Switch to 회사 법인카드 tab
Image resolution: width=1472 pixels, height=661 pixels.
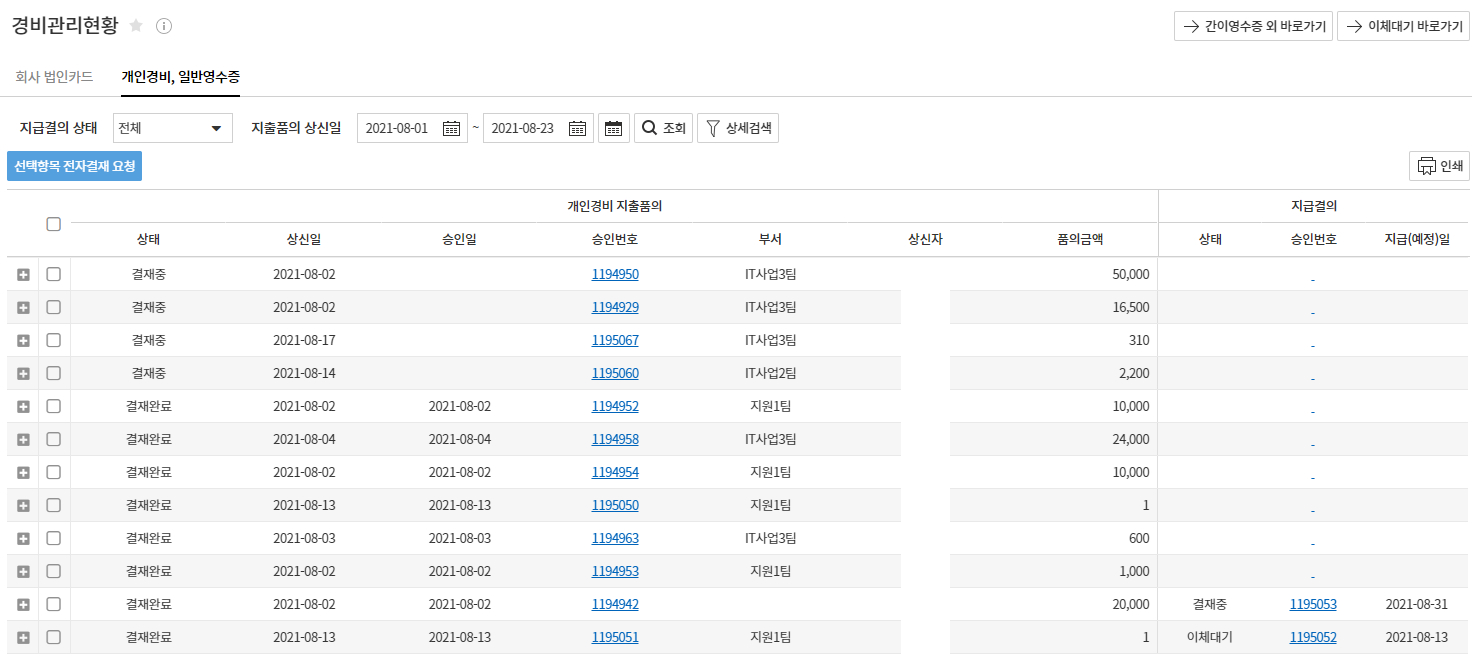55,76
